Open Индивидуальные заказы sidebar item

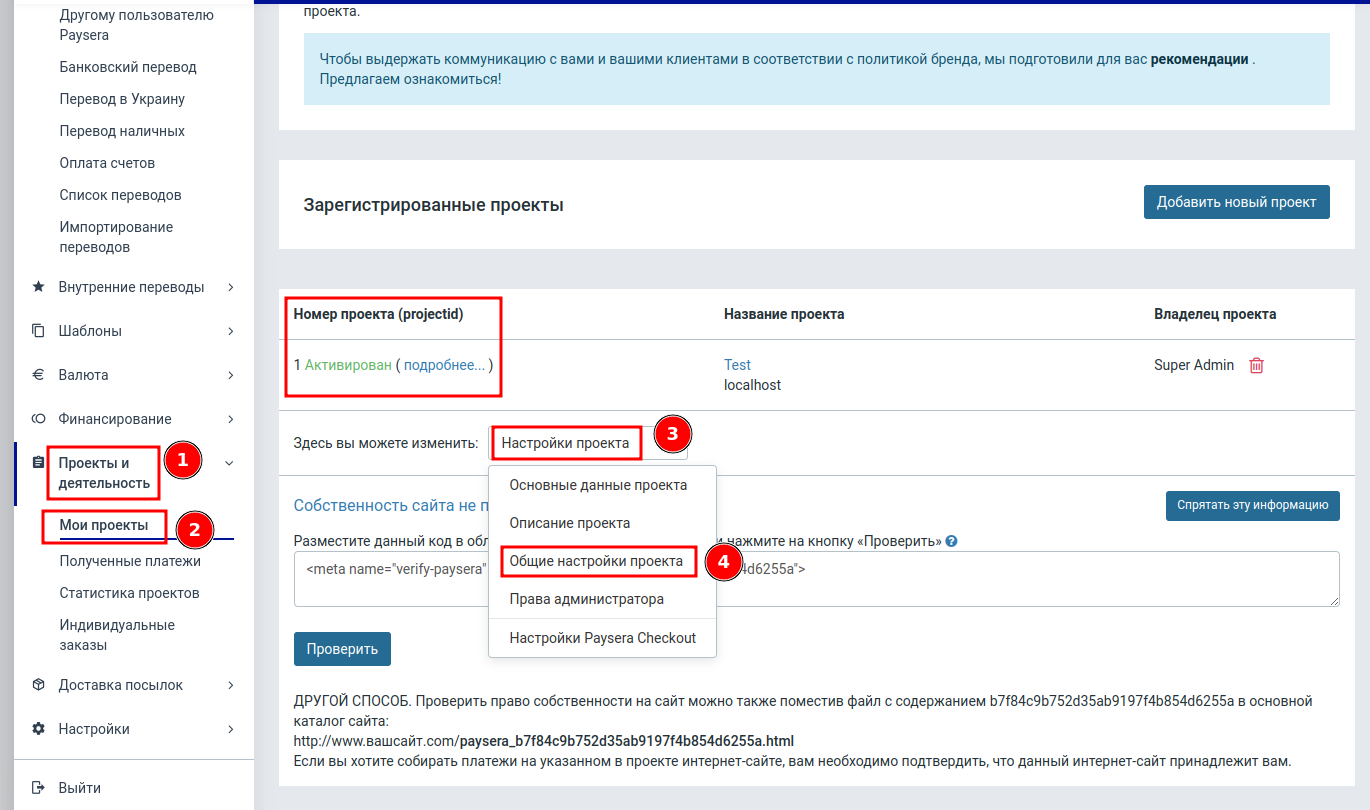(117, 635)
